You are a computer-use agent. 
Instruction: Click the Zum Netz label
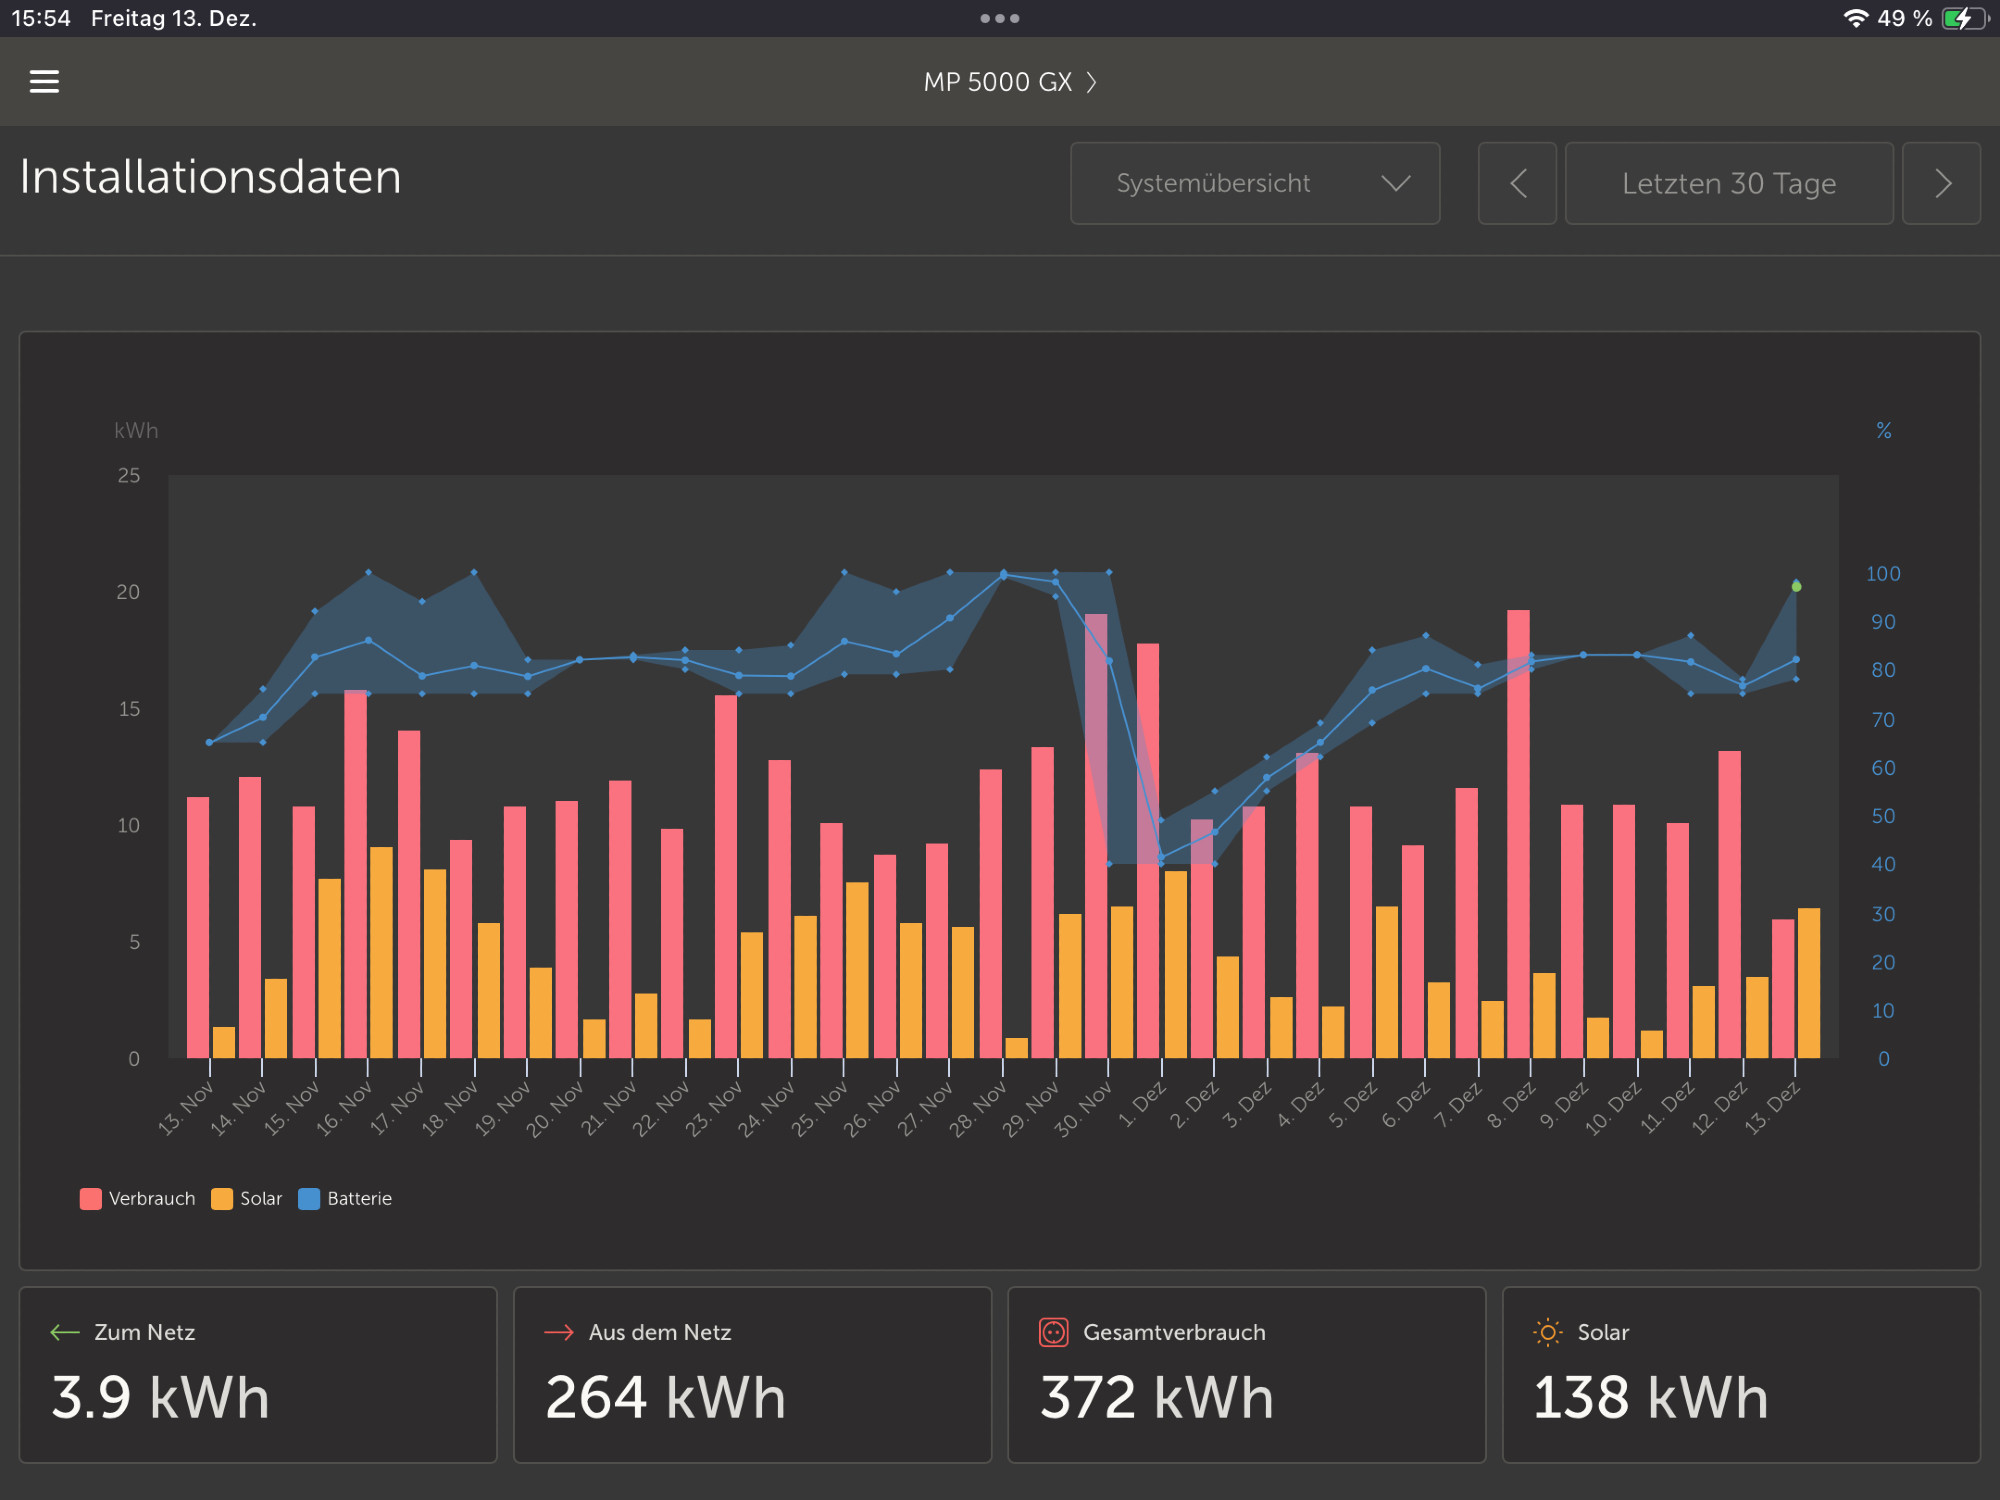(145, 1332)
